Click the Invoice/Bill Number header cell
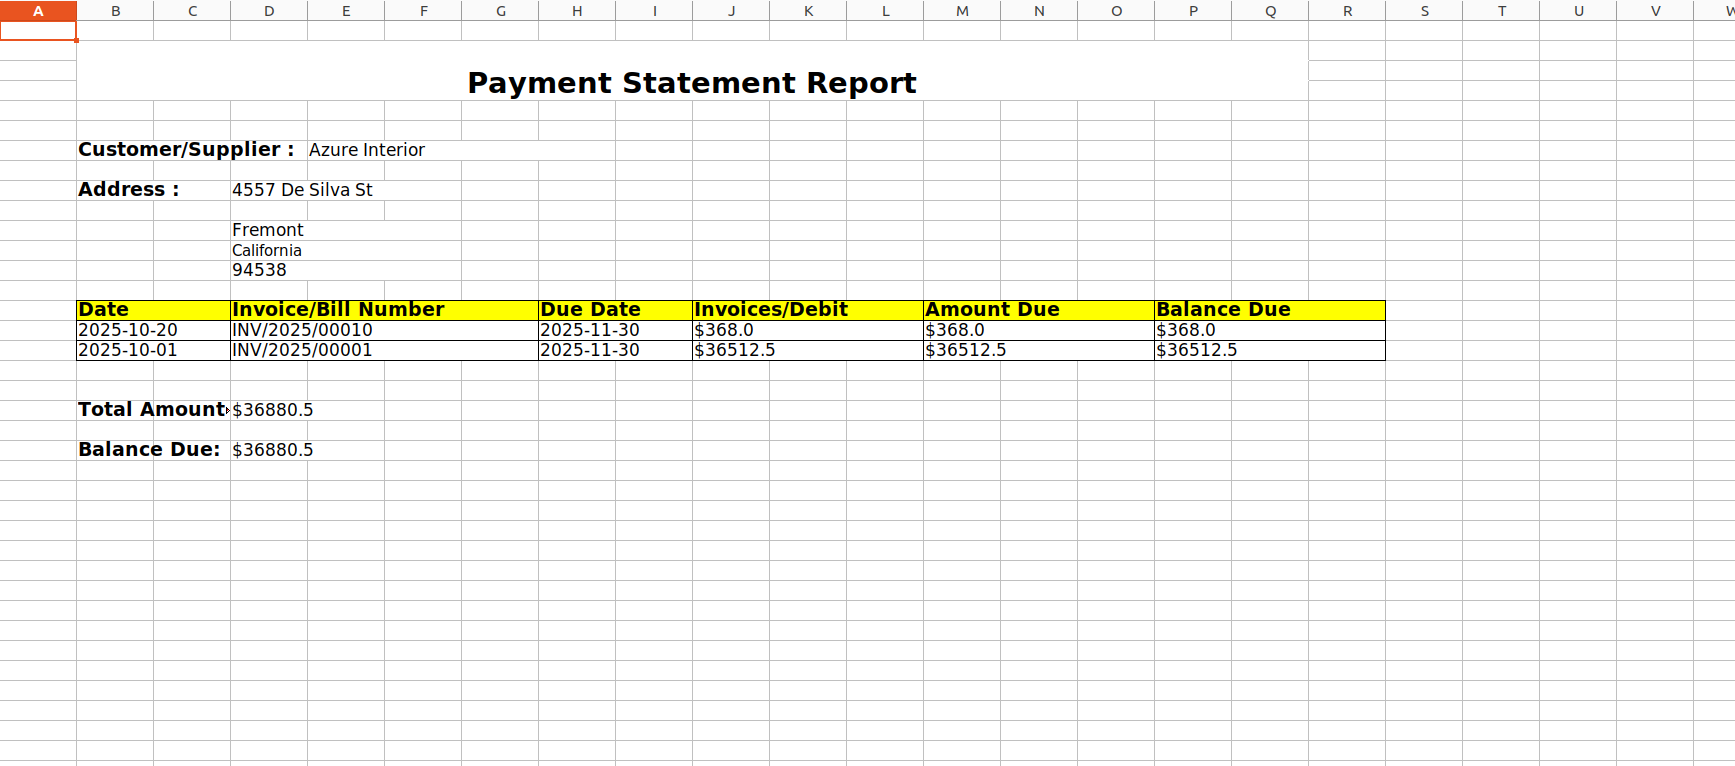Image resolution: width=1735 pixels, height=766 pixels. [x=385, y=310]
